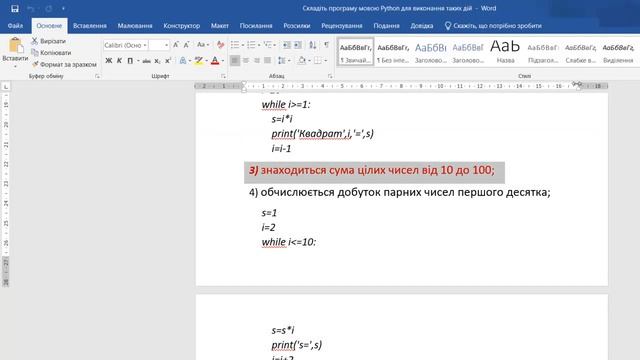Increase font size with grow icon

tap(176, 45)
